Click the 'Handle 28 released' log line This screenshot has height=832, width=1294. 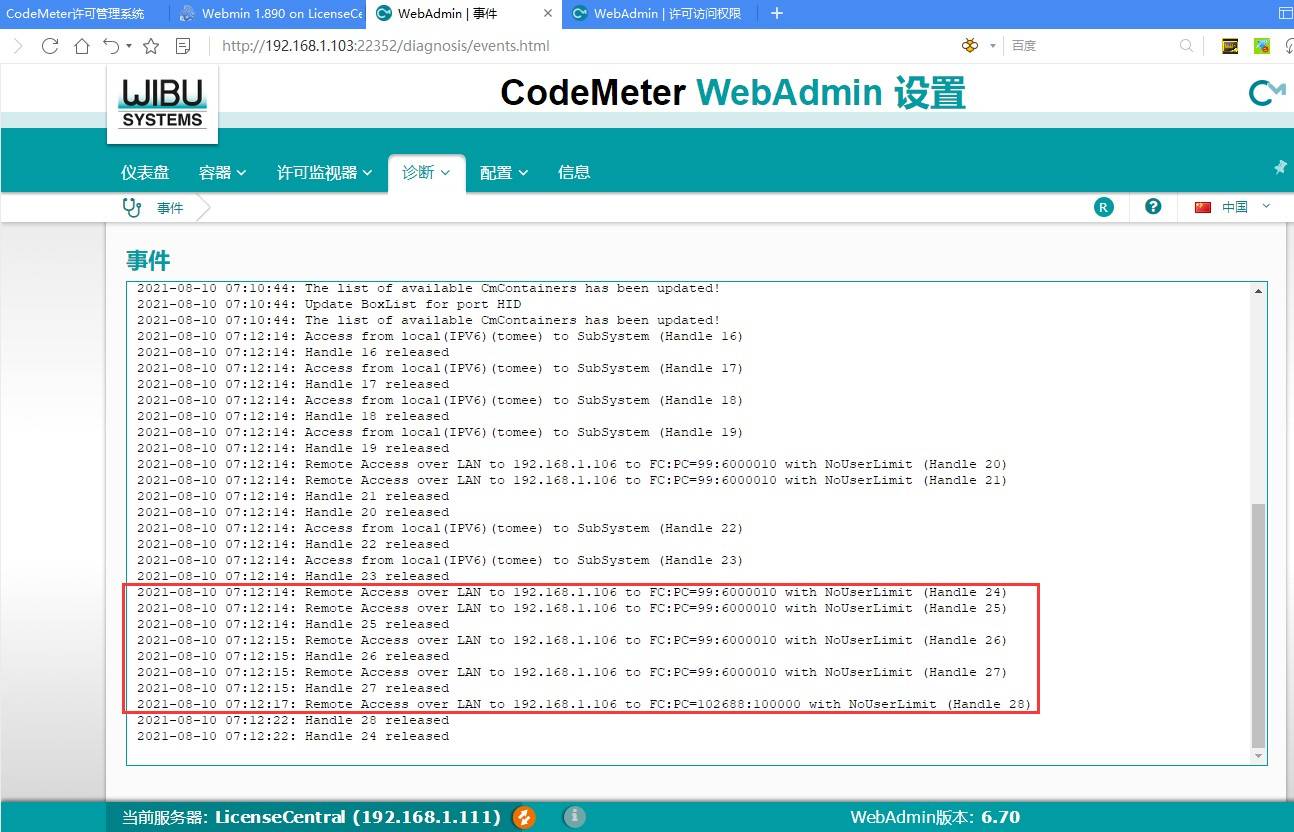pos(293,720)
